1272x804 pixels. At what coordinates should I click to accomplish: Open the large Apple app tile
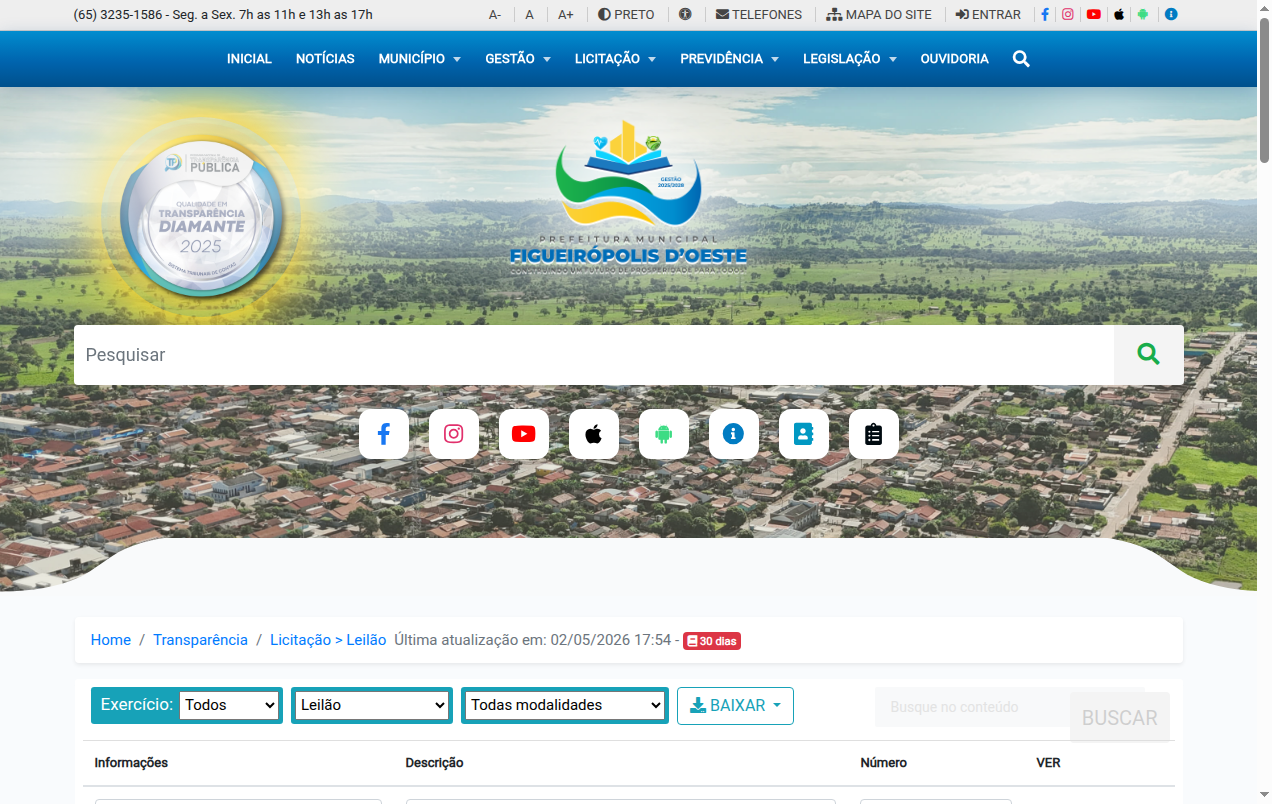pyautogui.click(x=594, y=434)
